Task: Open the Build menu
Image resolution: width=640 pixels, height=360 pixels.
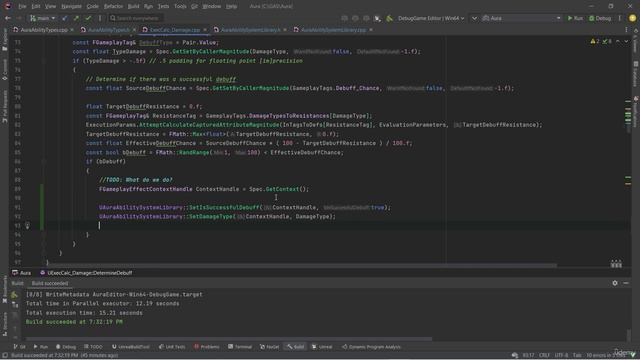Action: 133,6
